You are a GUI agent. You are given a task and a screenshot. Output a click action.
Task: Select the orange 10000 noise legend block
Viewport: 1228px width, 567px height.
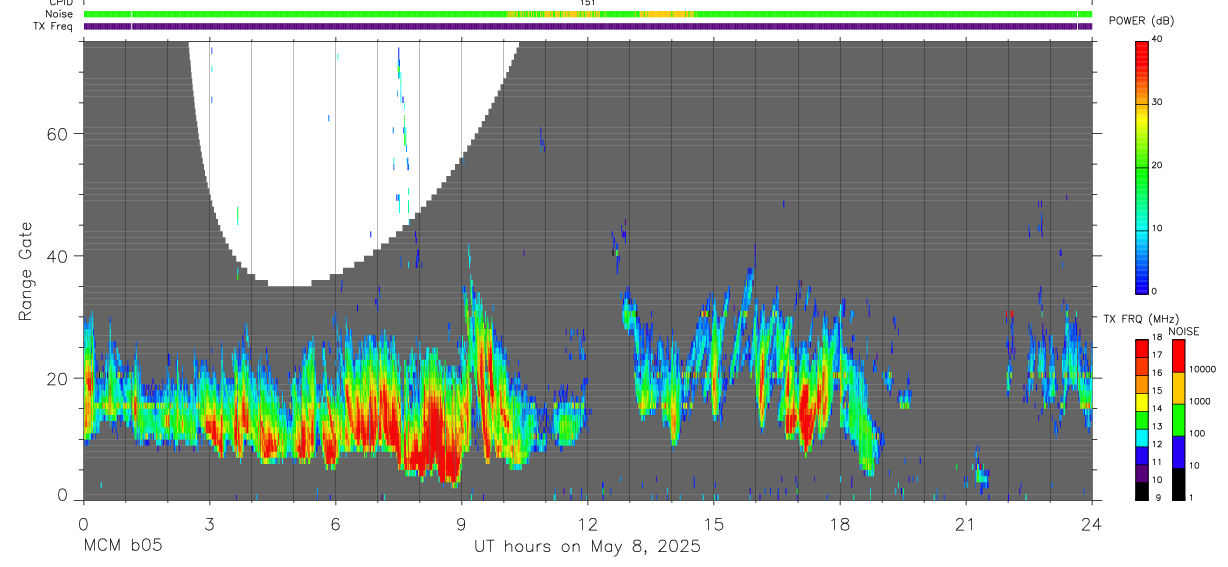click(1178, 388)
